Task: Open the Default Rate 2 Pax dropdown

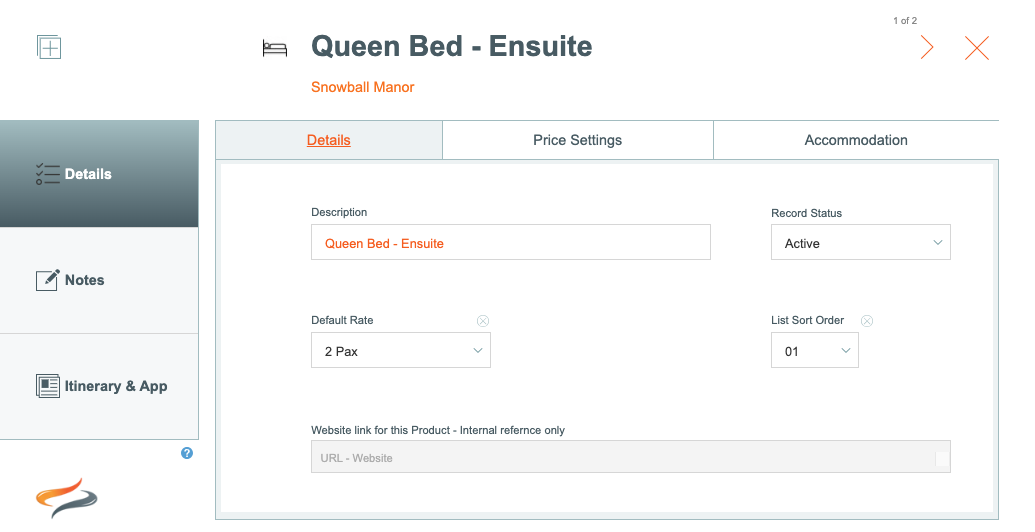Action: (401, 350)
